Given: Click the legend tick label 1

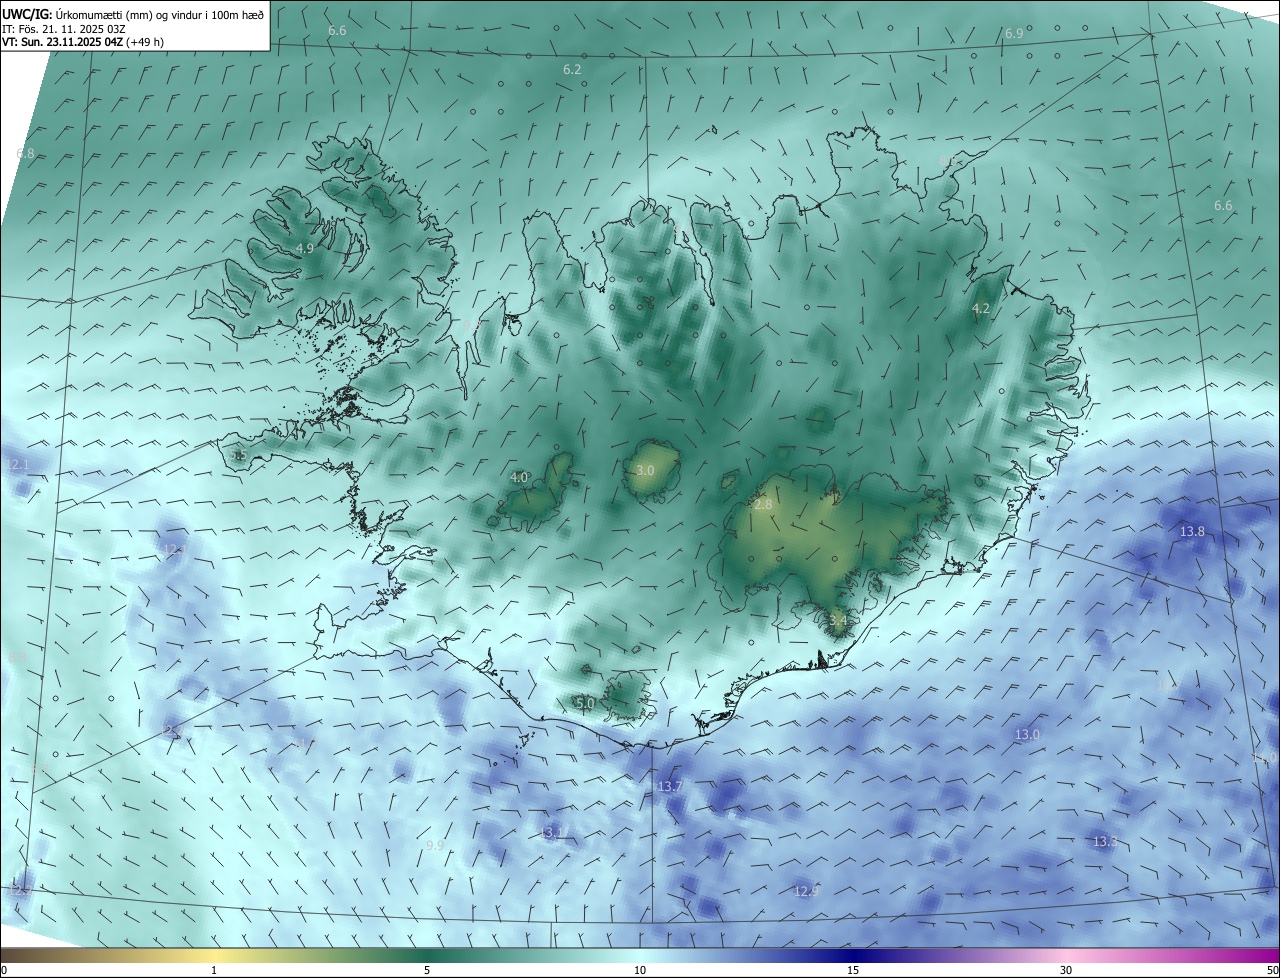Looking at the screenshot, I should coord(214,970).
